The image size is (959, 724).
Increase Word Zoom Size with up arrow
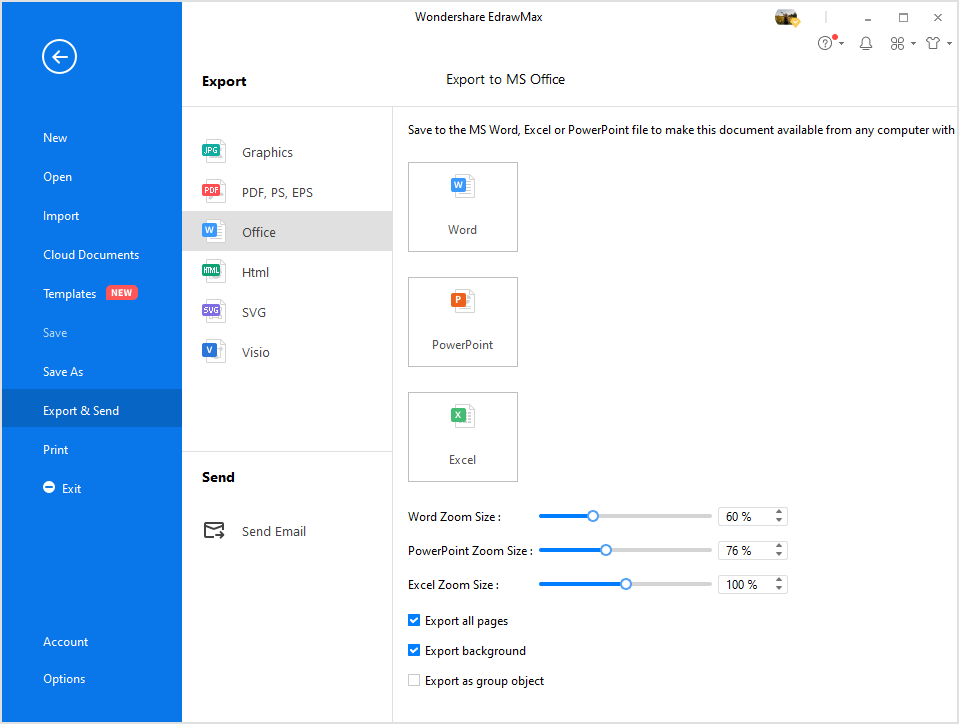pos(779,512)
